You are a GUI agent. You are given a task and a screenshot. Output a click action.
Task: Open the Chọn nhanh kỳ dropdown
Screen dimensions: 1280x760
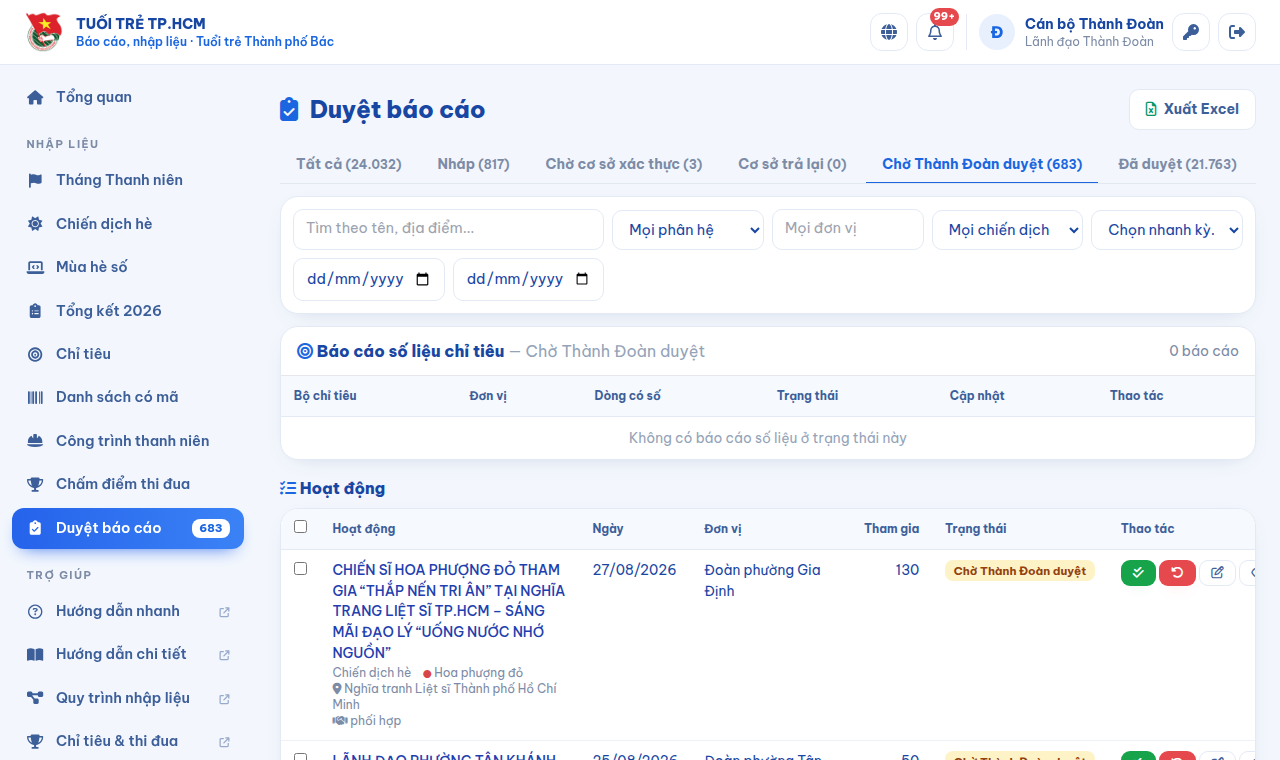click(x=1167, y=230)
